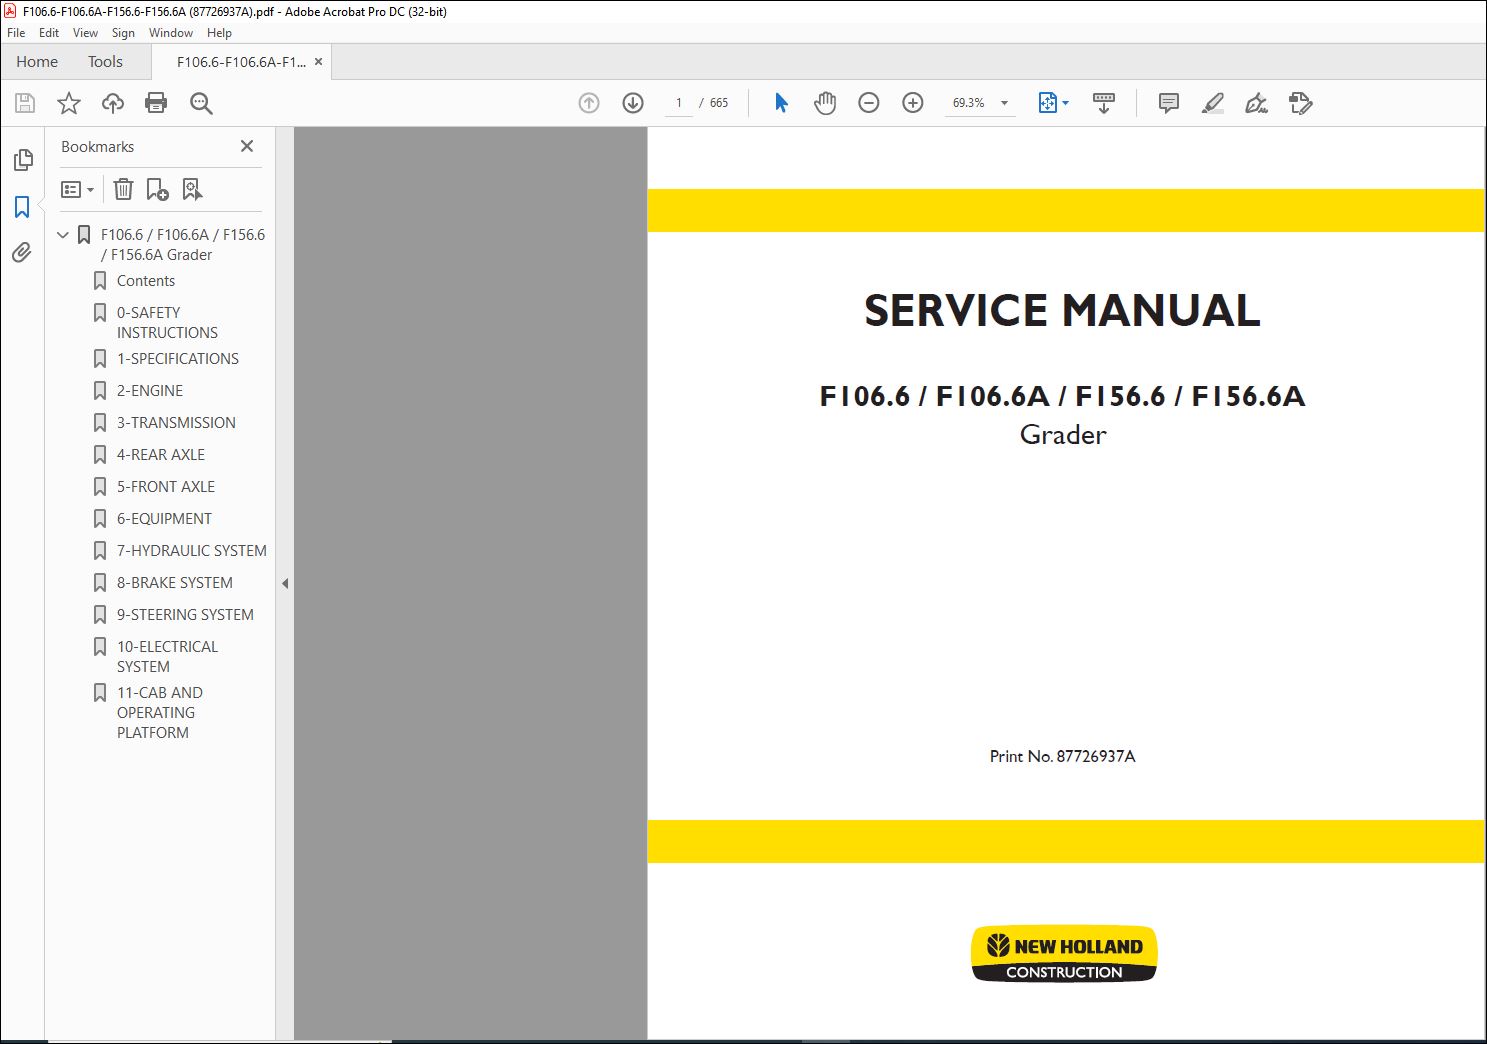Go to the previous page arrow

point(589,103)
